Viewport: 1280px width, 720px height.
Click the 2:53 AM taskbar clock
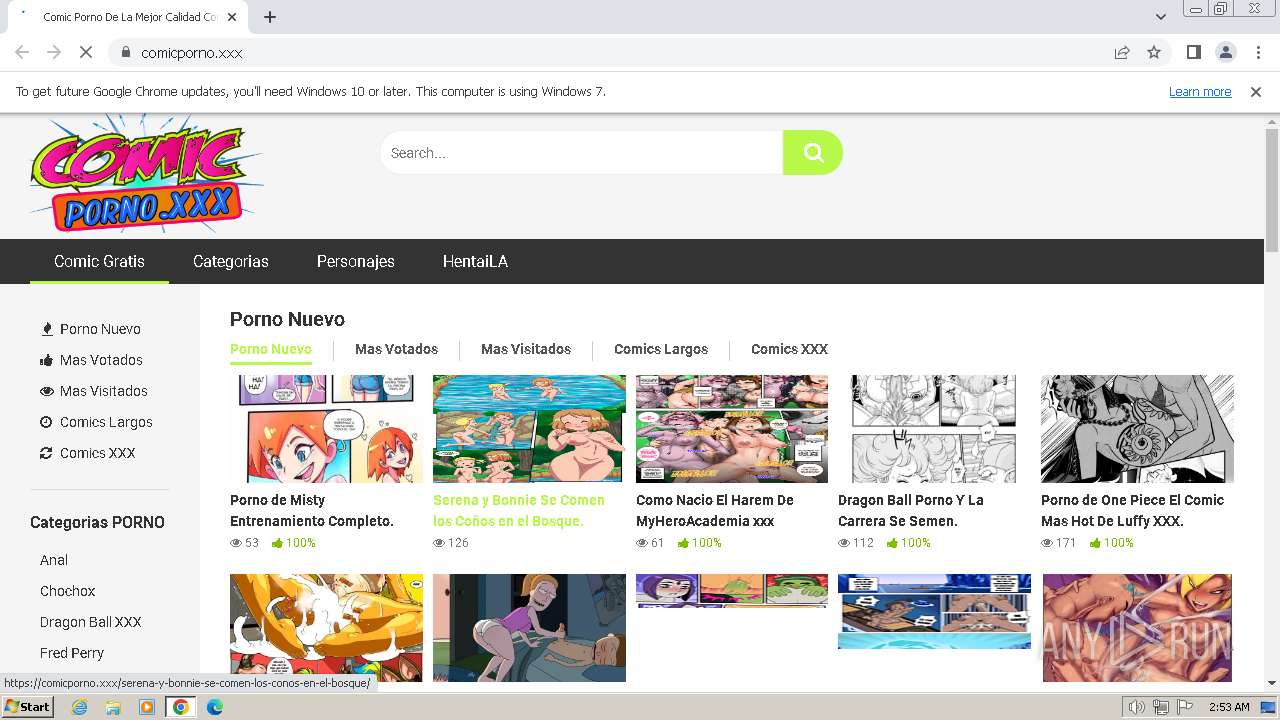1228,707
